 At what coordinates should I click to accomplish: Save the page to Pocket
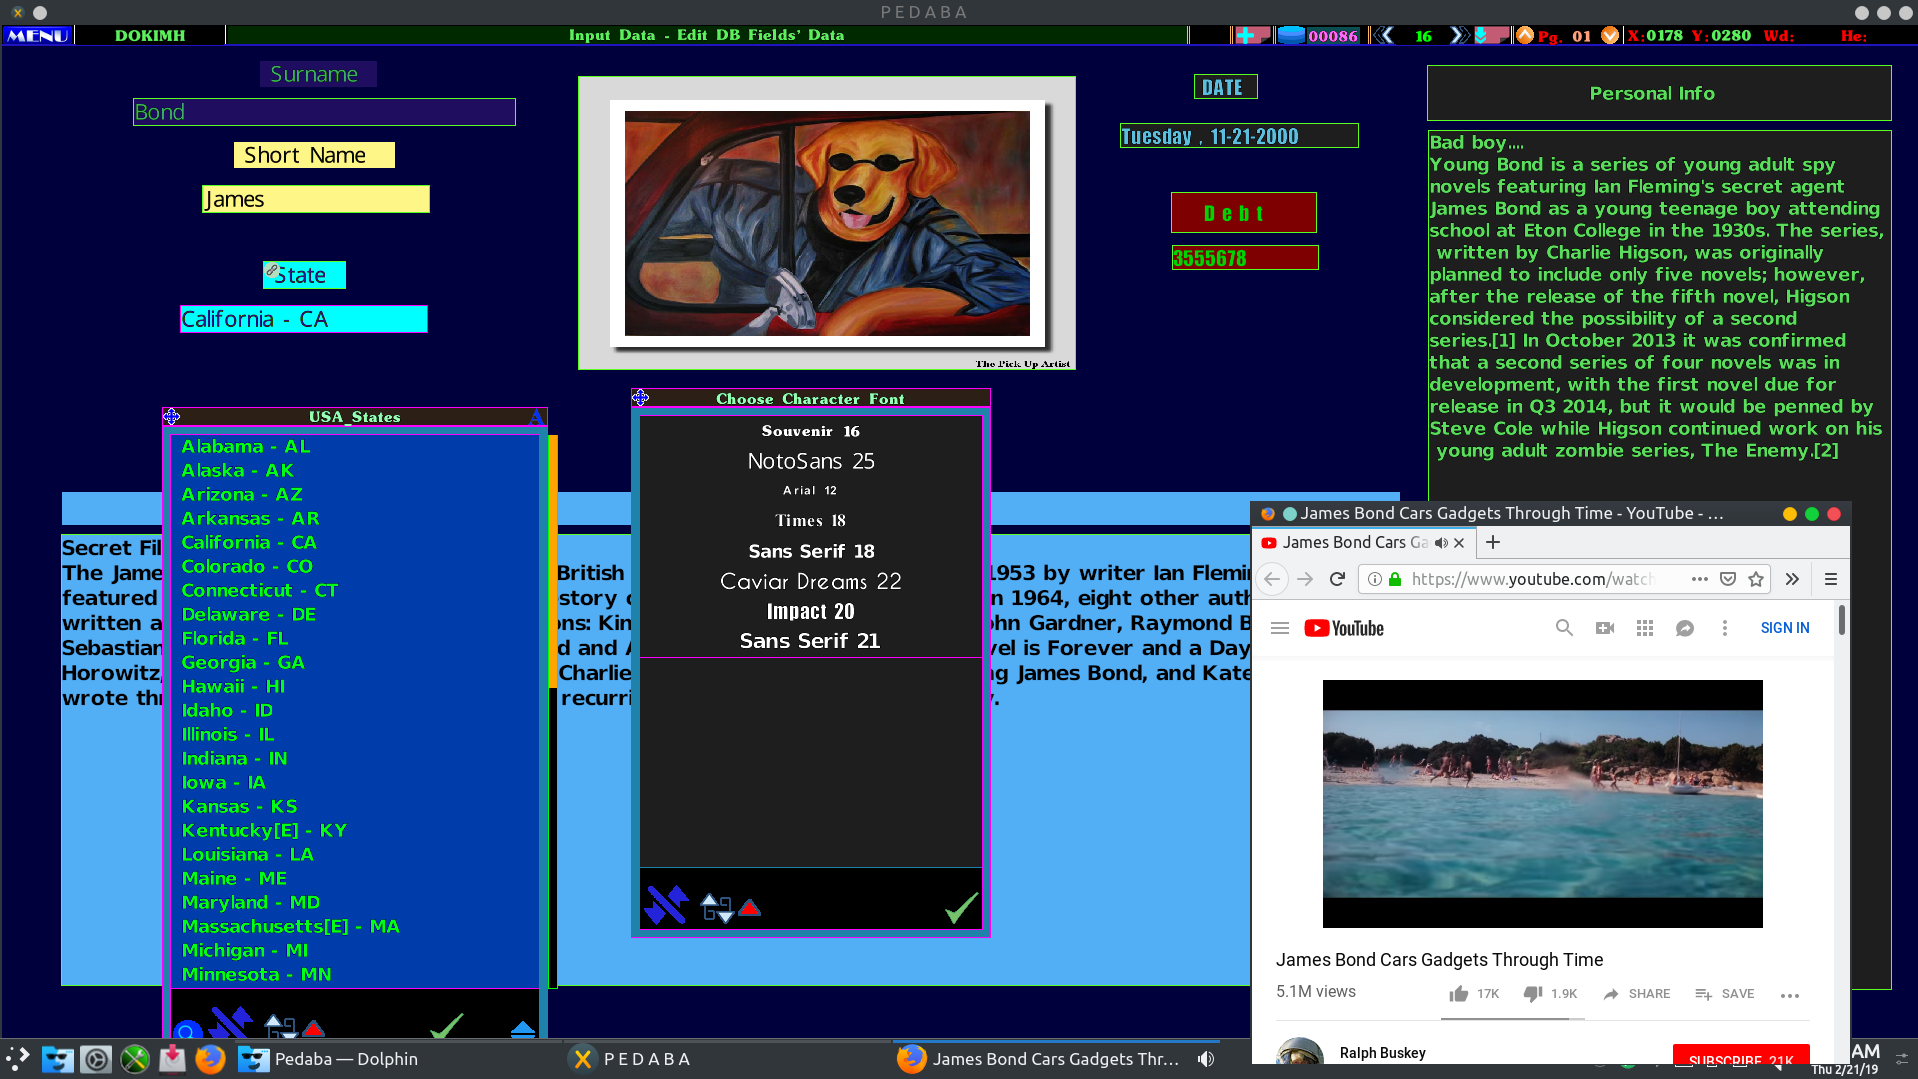(1728, 579)
